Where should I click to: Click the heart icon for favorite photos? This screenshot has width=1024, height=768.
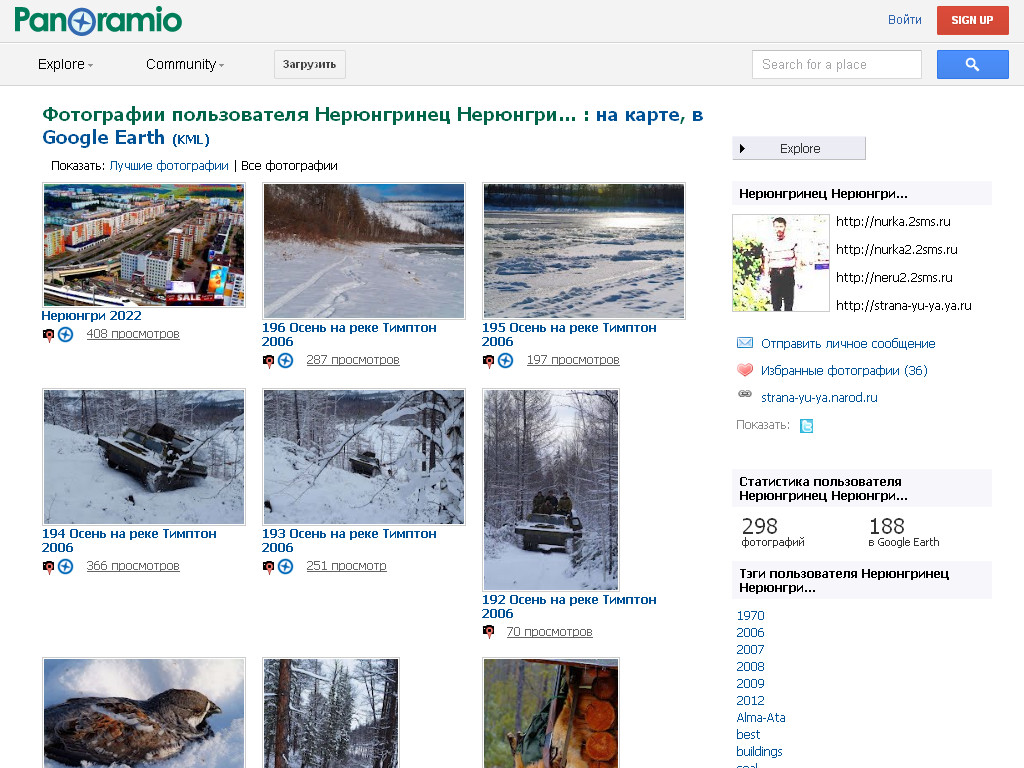(745, 370)
